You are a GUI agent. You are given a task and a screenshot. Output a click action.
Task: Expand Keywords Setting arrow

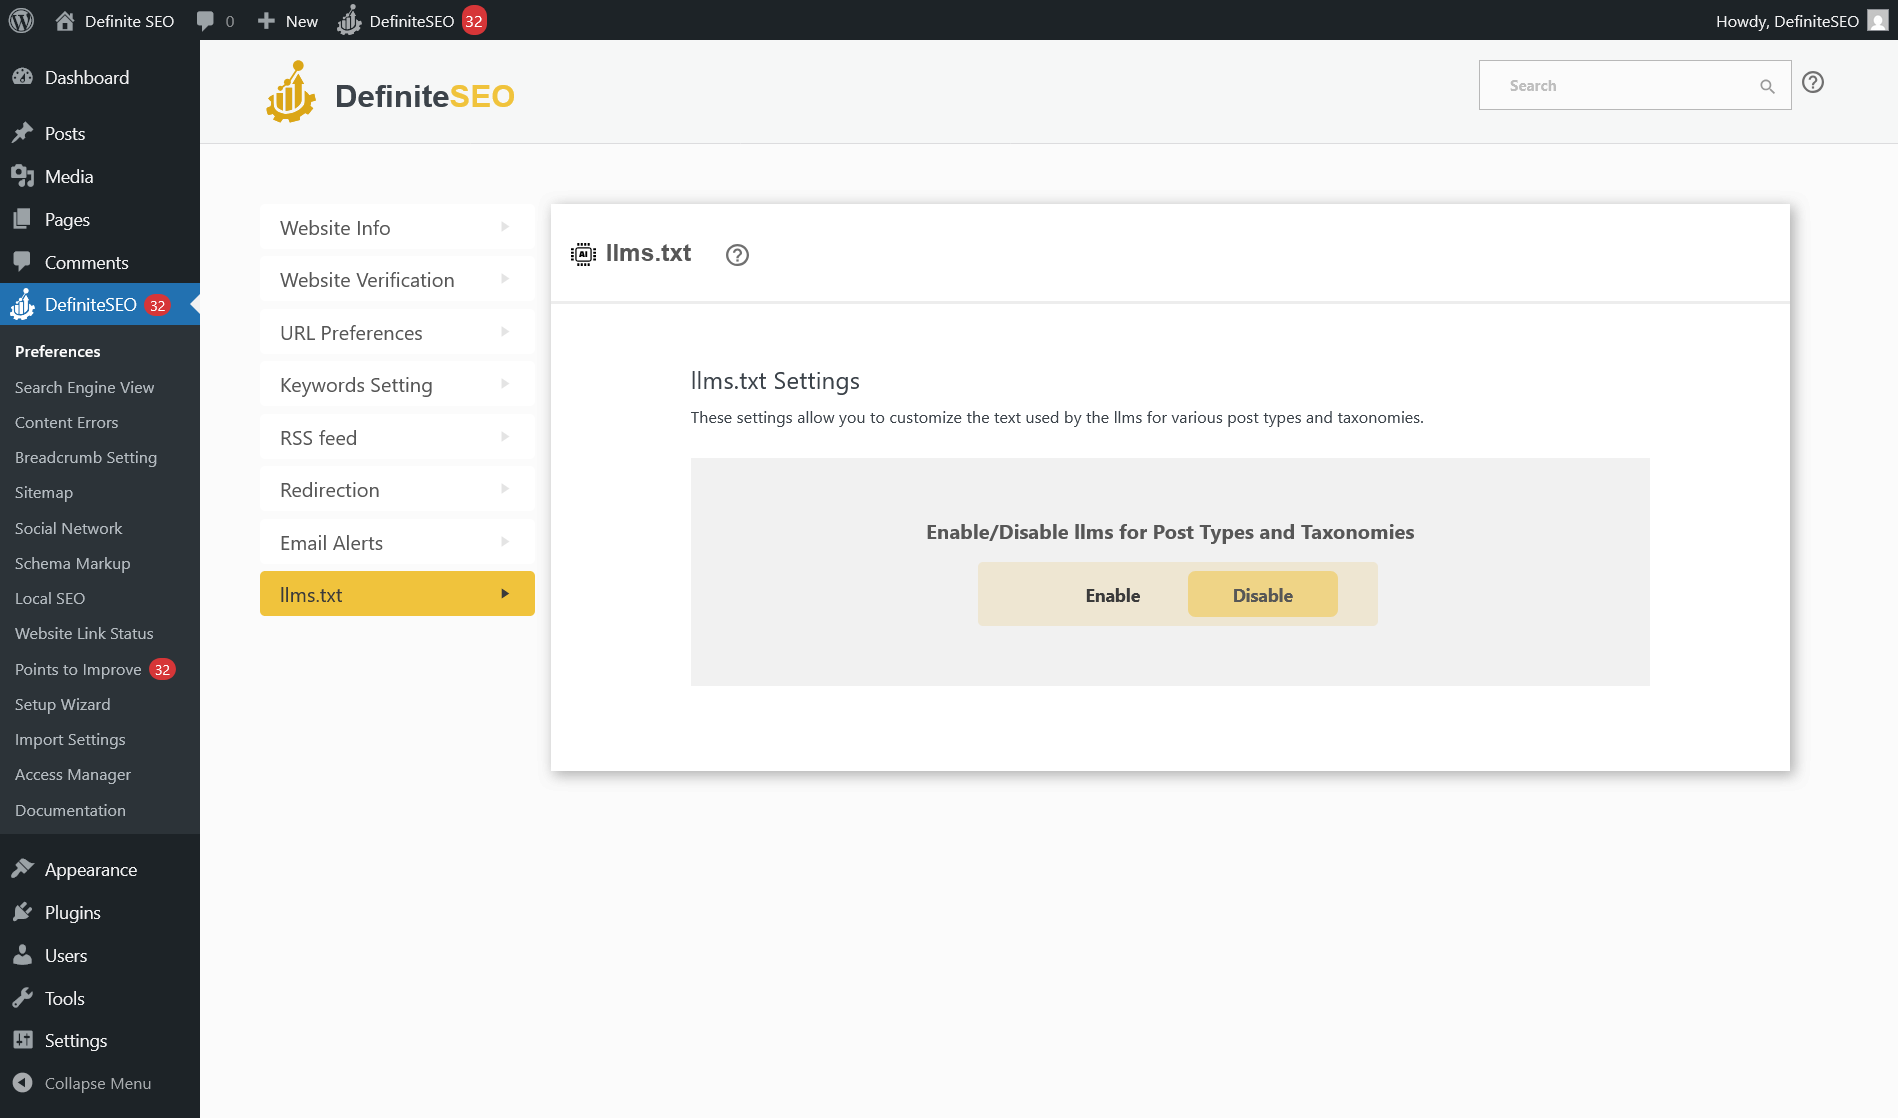pos(505,384)
